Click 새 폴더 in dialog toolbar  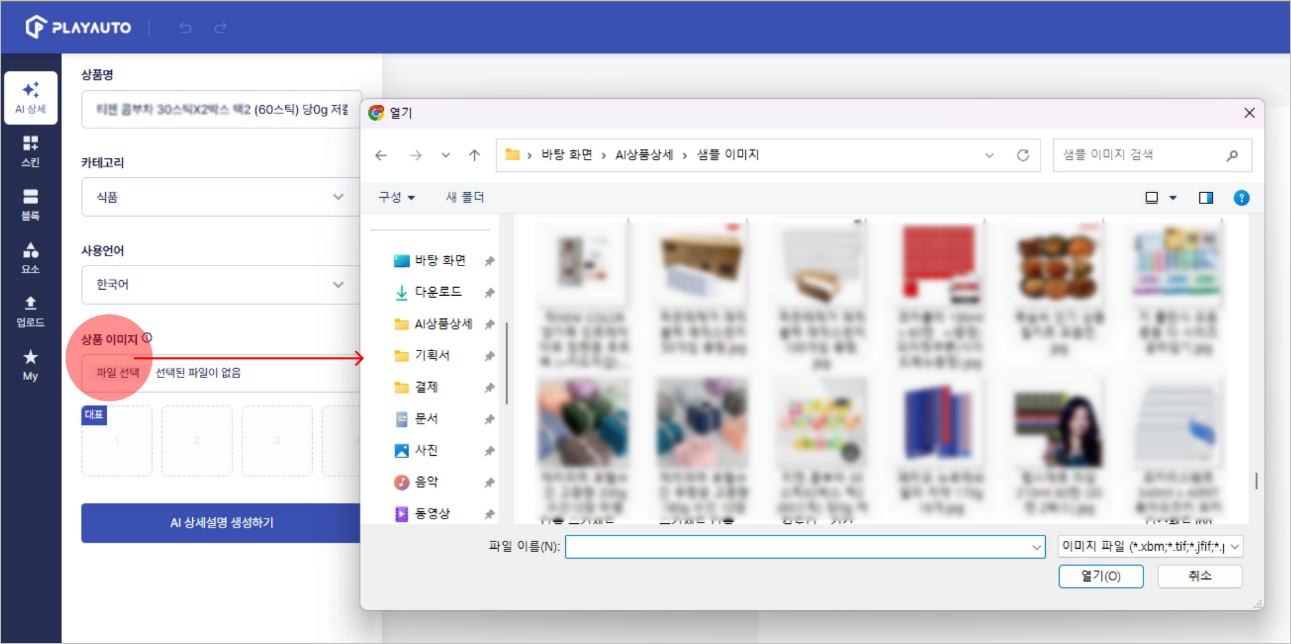click(x=465, y=198)
